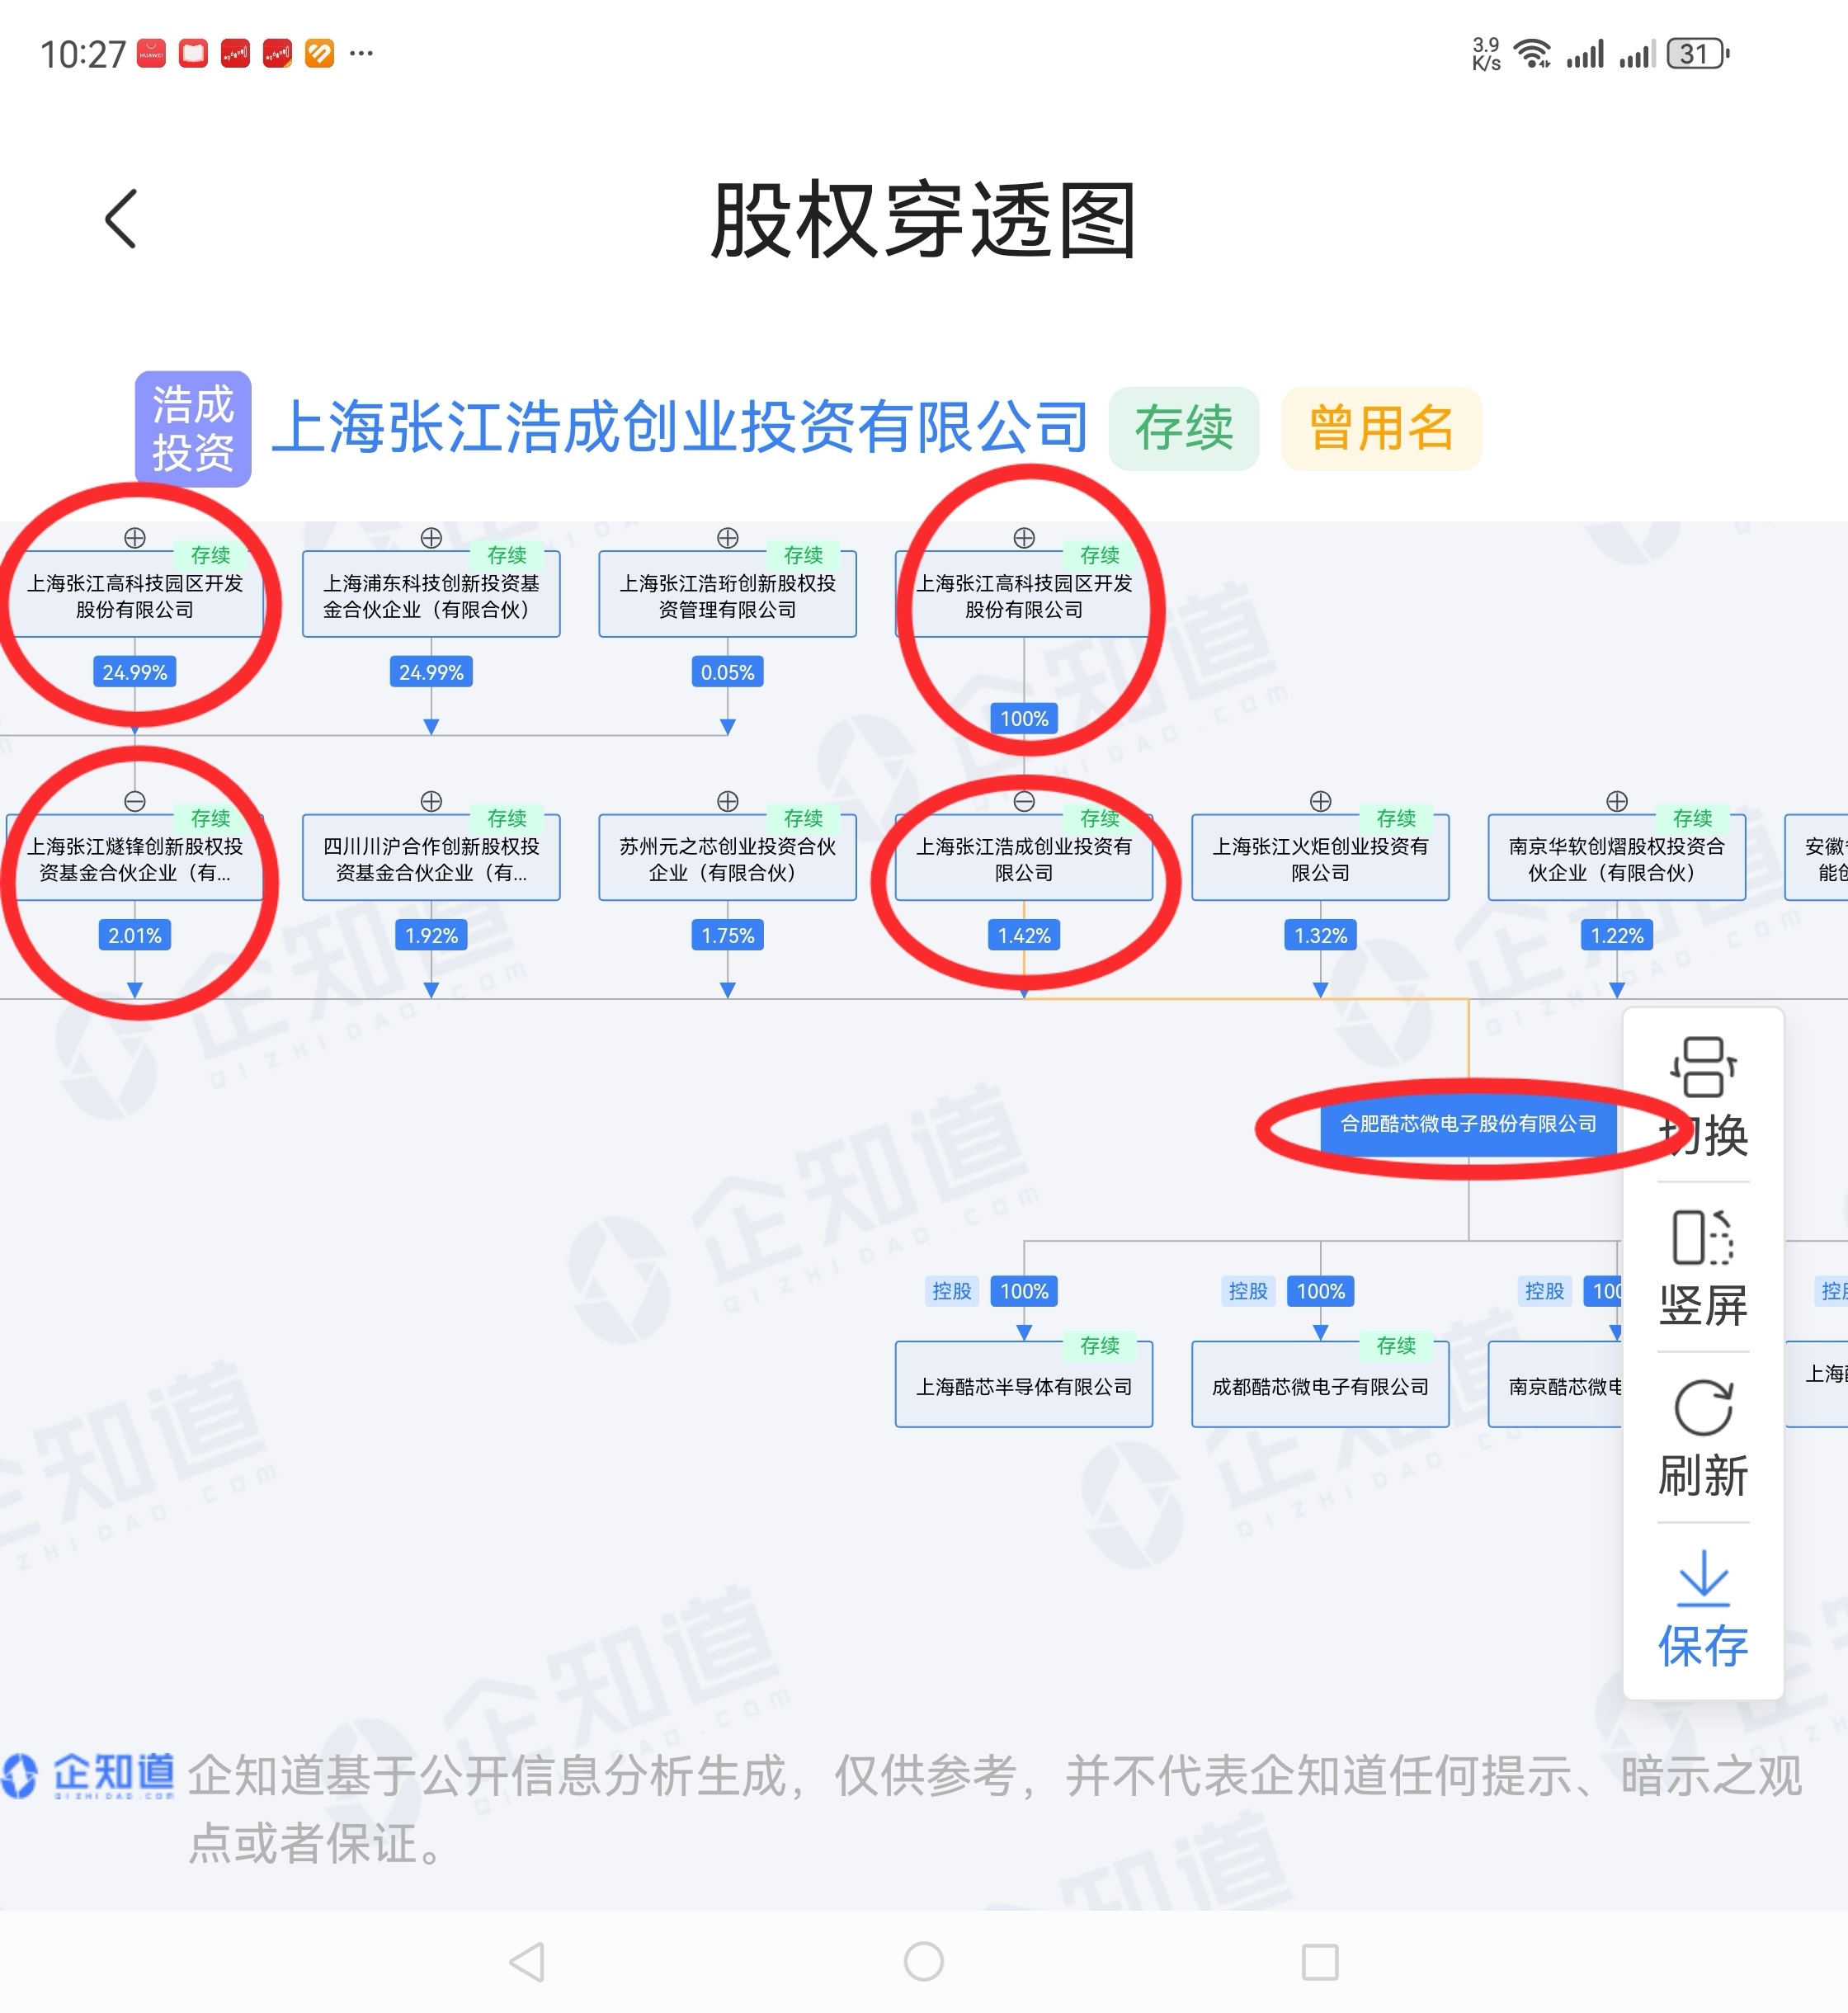Select 上海张江火炬创业投资有限公司 shareholder node

1320,859
